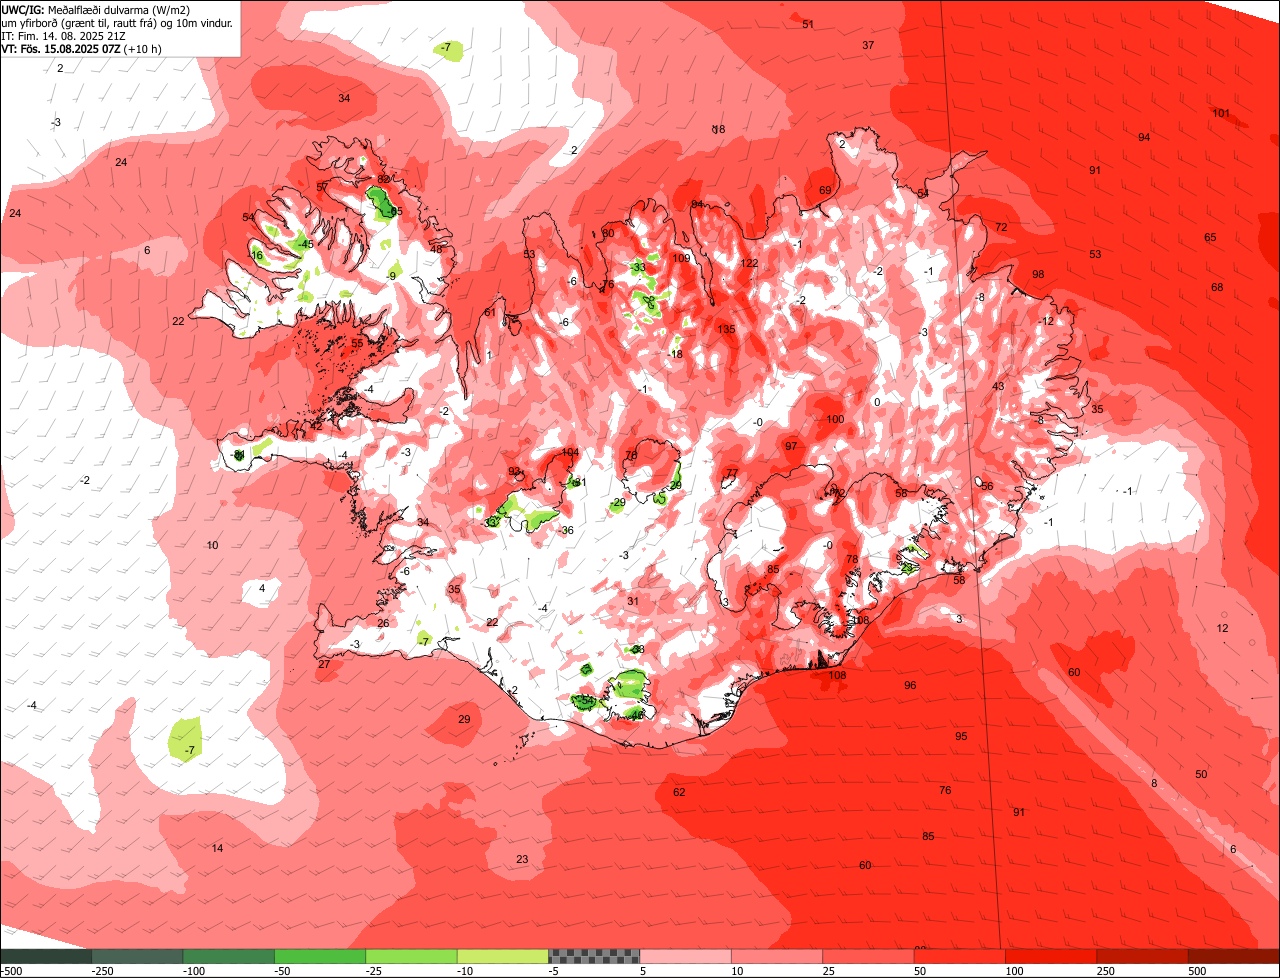Click the map value 27 near Reykjanes
The image size is (1280, 978).
click(324, 664)
